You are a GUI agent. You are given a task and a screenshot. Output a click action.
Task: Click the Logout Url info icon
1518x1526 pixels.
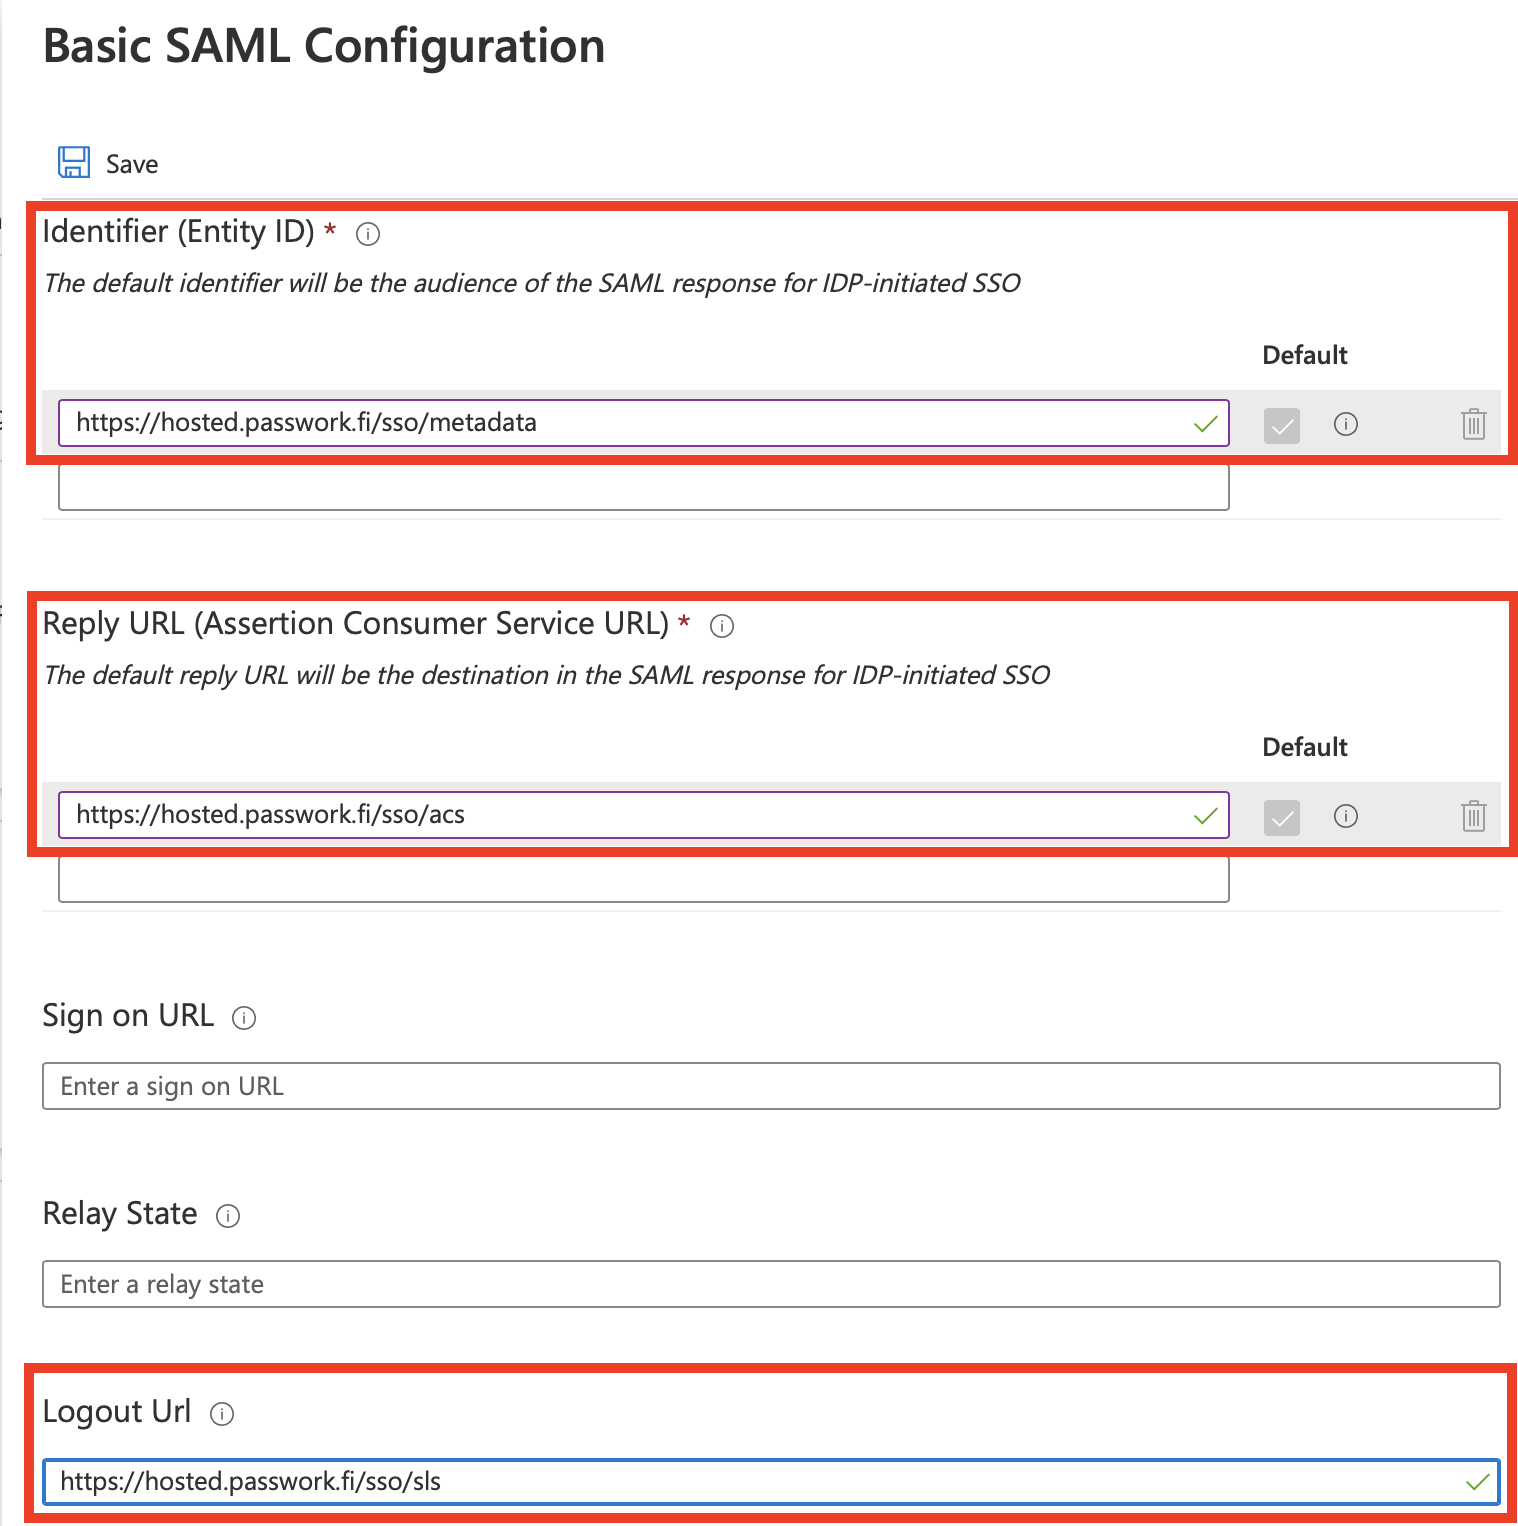point(224,1414)
